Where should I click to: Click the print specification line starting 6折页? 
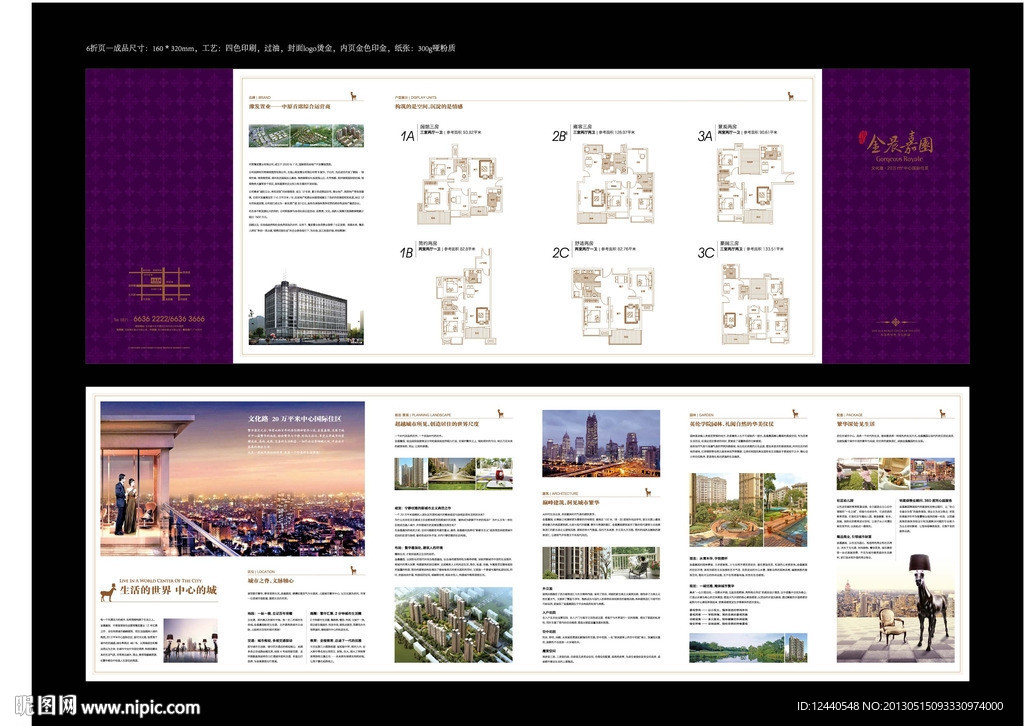(271, 48)
